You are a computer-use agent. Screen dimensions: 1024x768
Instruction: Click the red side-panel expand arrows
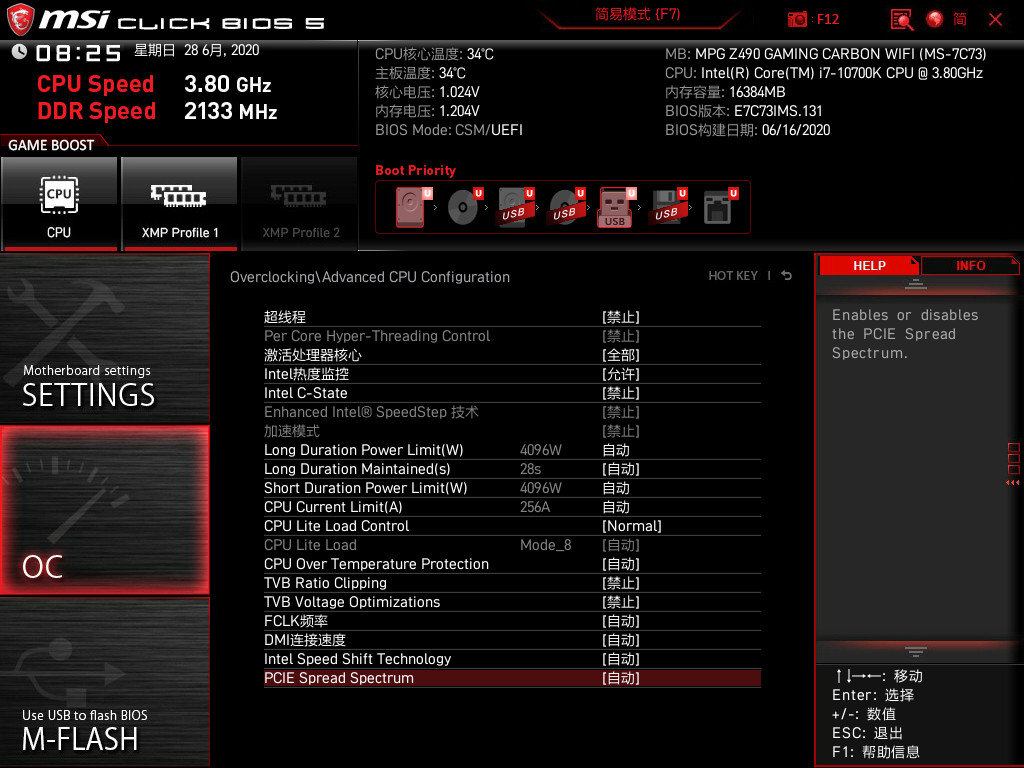[1013, 483]
